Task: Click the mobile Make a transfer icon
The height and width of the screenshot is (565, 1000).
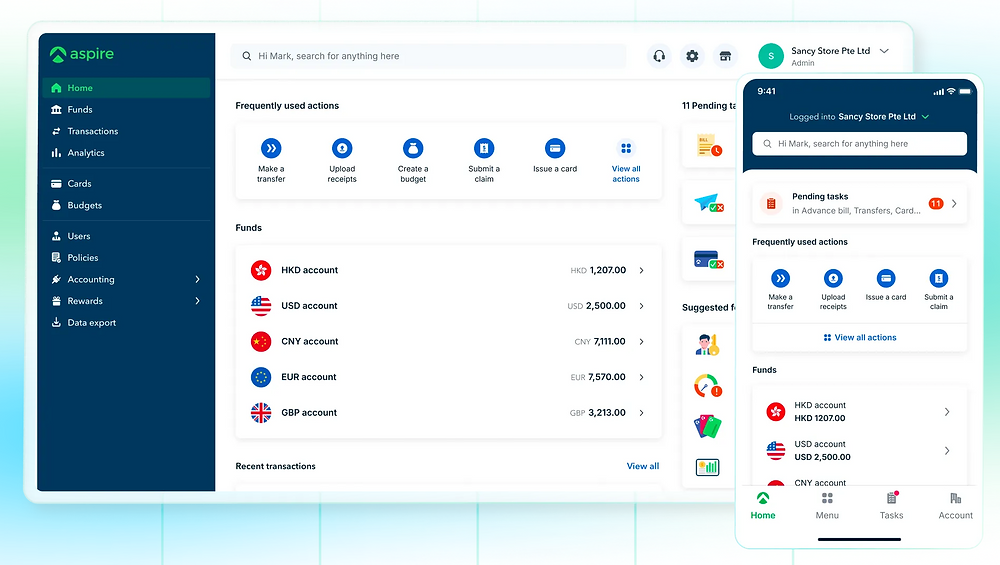Action: (x=781, y=279)
